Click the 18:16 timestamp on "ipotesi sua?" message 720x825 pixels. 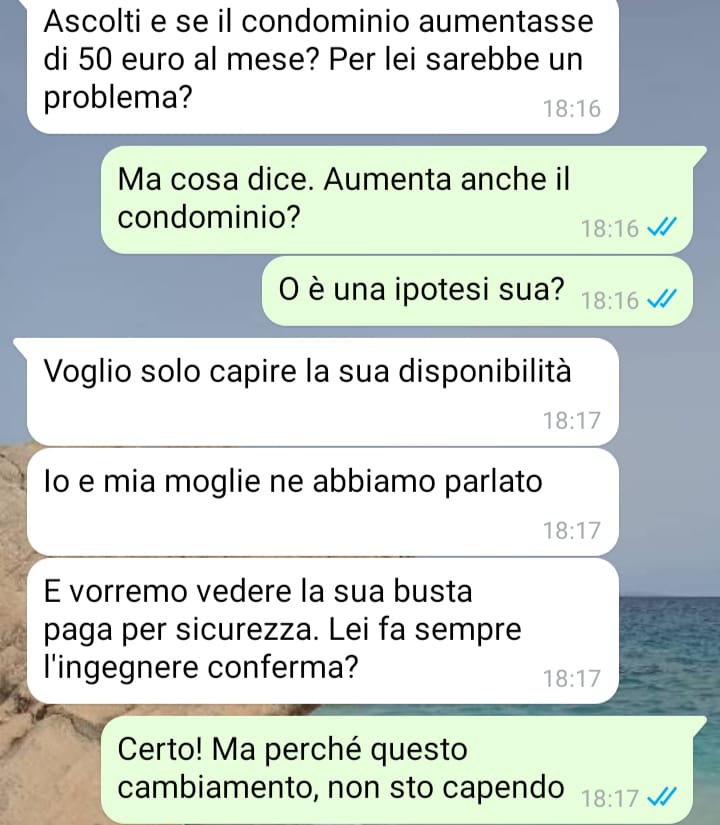coord(609,301)
